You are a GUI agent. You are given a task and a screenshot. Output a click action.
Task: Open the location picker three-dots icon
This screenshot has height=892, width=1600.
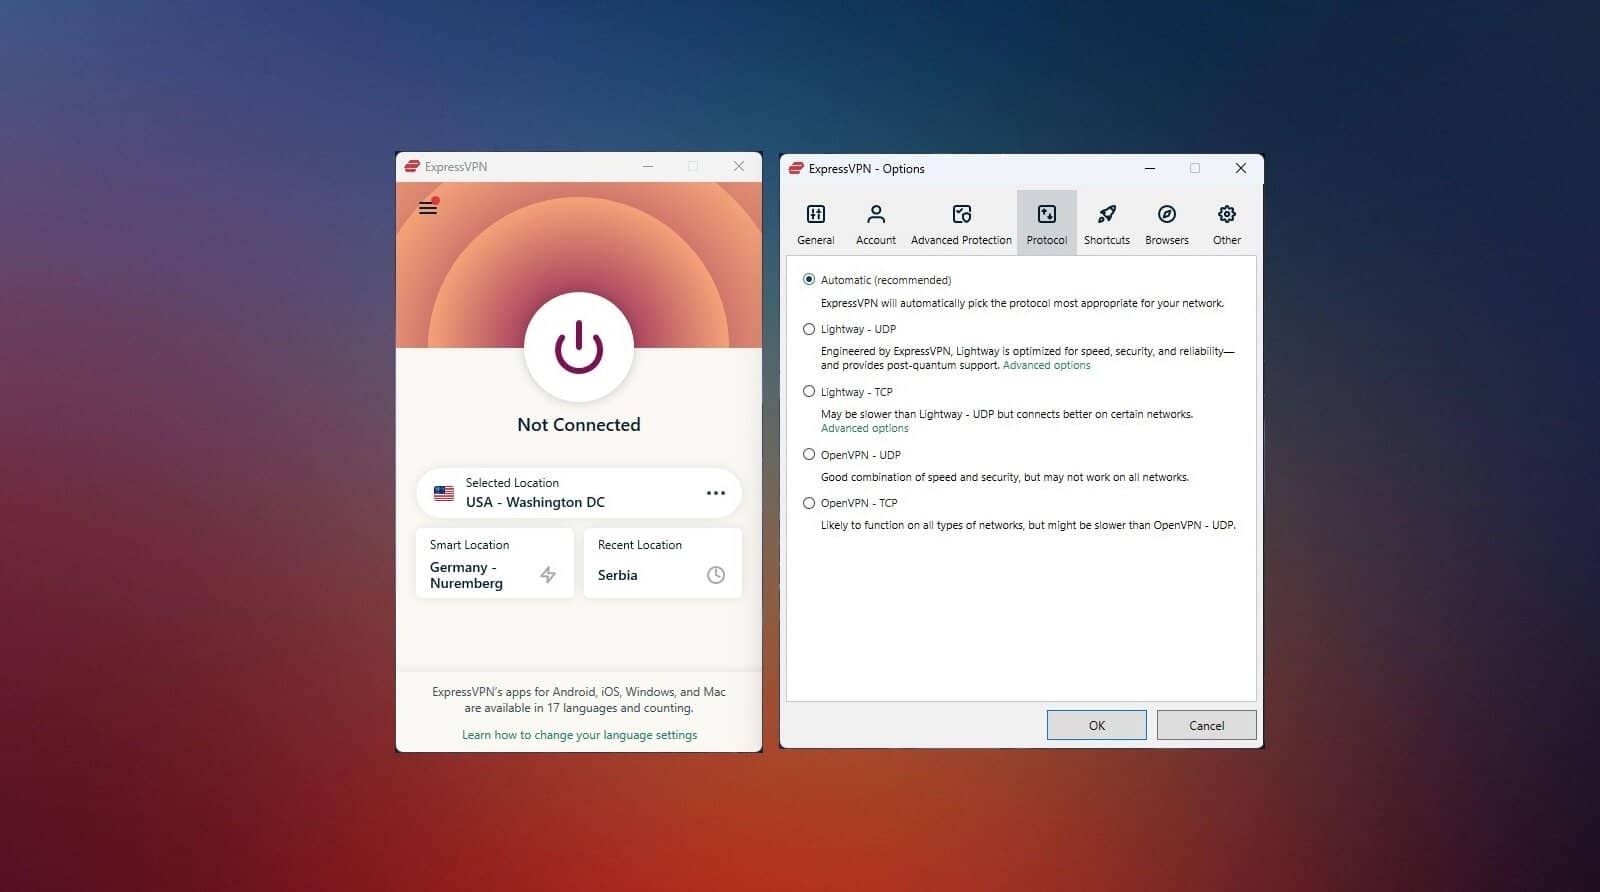click(716, 493)
